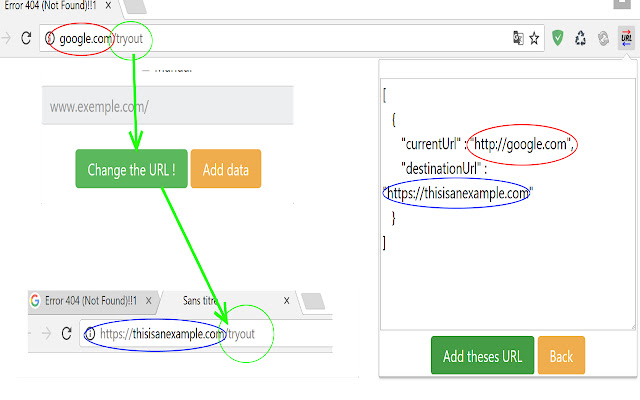Go forward in the lower browser
The width and height of the screenshot is (640, 400).
pos(47,334)
